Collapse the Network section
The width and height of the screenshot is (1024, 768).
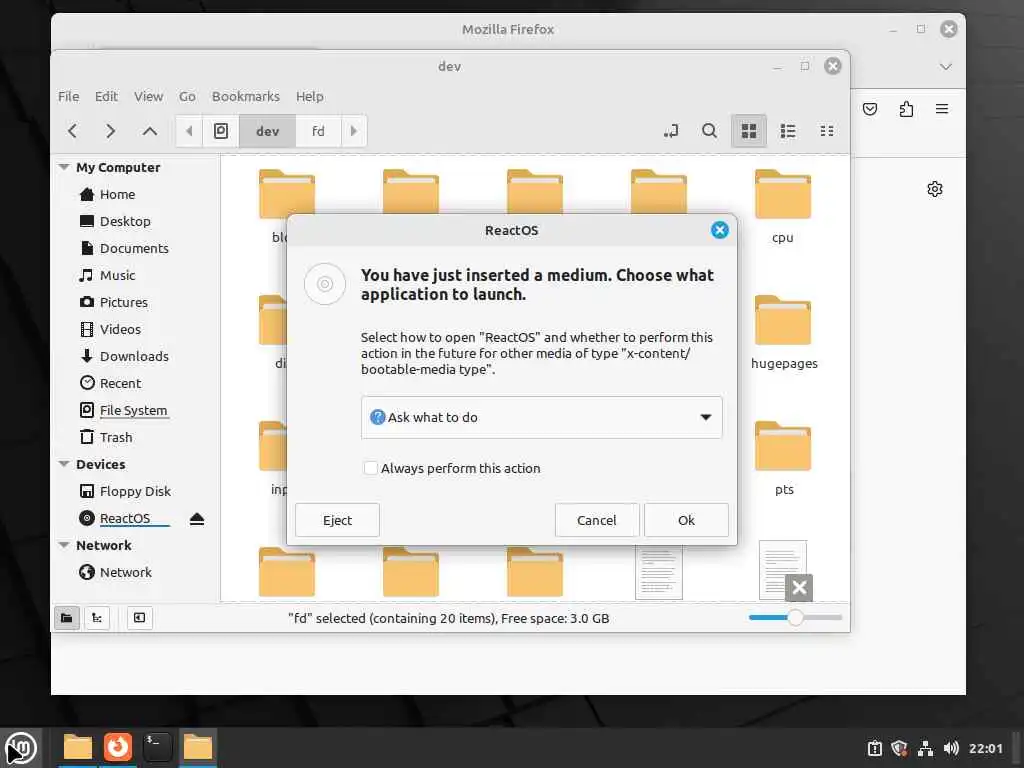click(x=64, y=545)
